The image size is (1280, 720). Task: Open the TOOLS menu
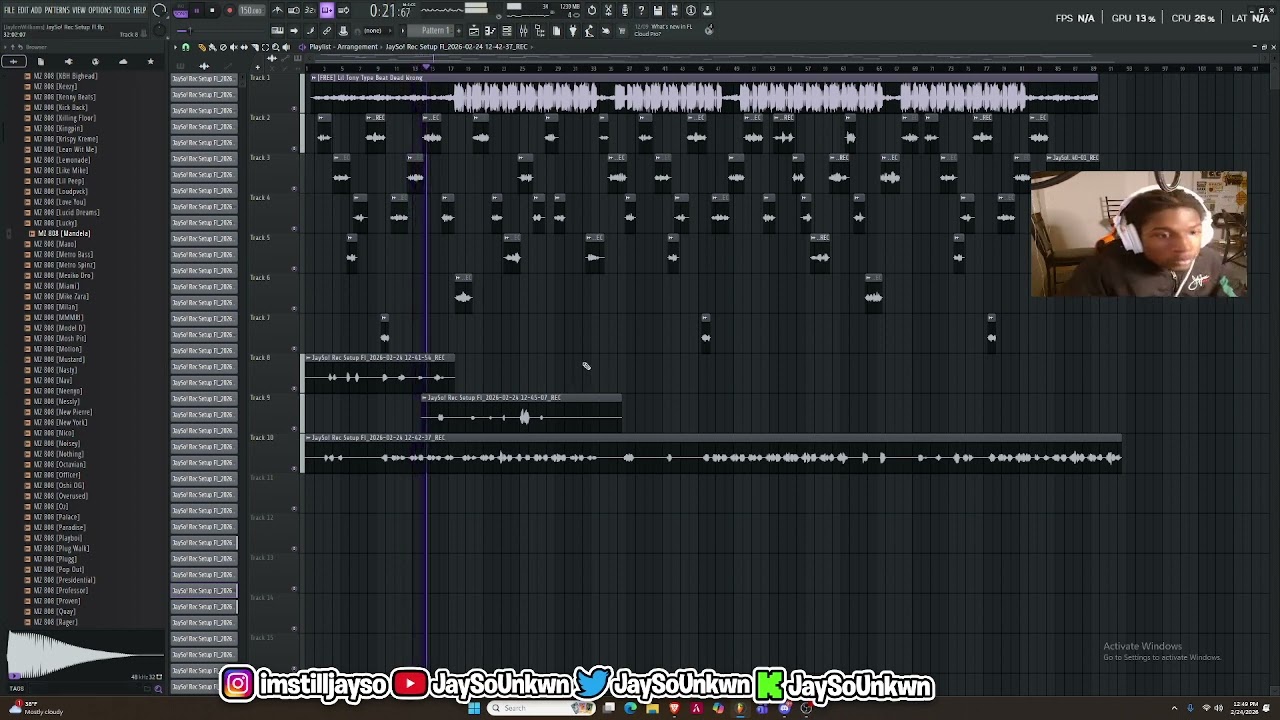[x=122, y=10]
